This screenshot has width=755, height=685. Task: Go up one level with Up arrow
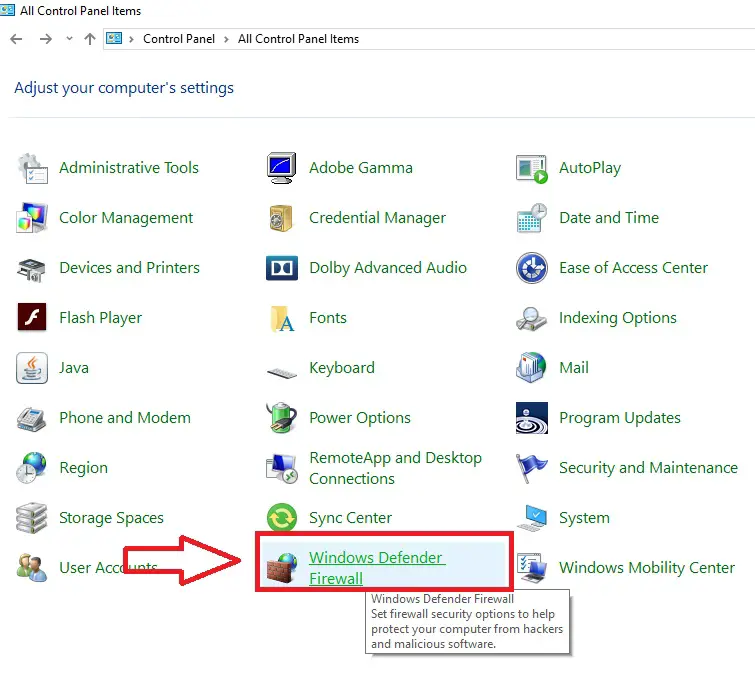pyautogui.click(x=90, y=39)
